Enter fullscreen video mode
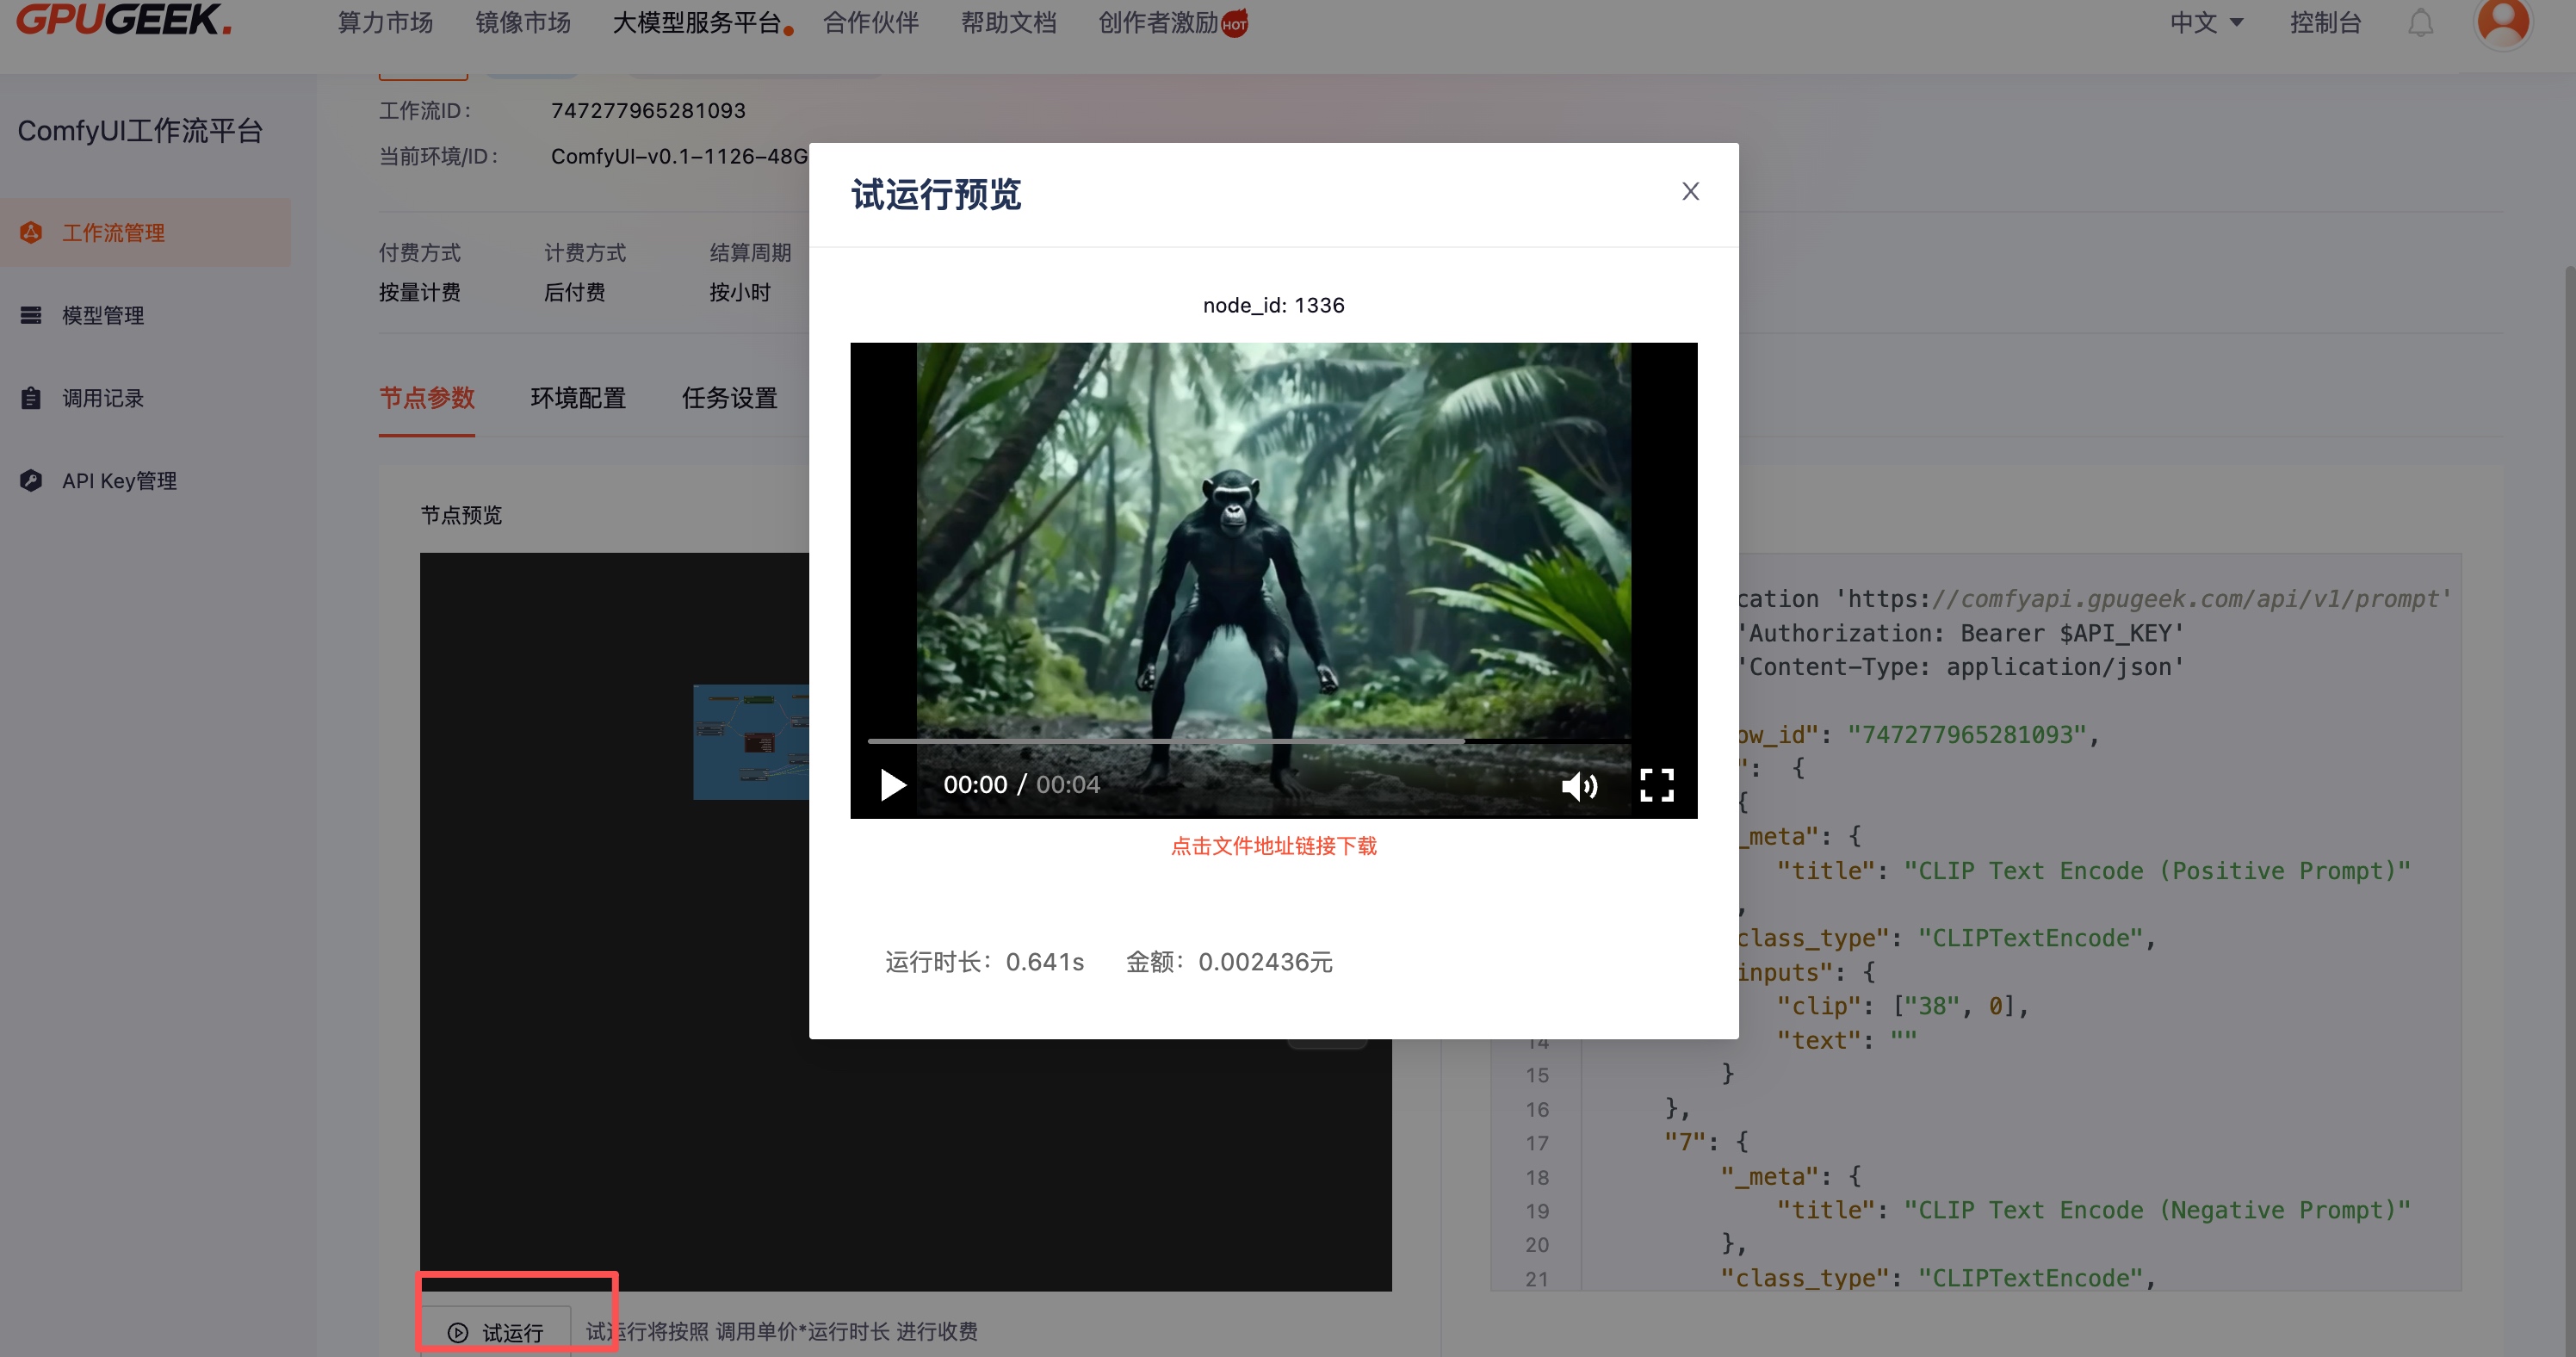The image size is (2576, 1357). (1657, 785)
